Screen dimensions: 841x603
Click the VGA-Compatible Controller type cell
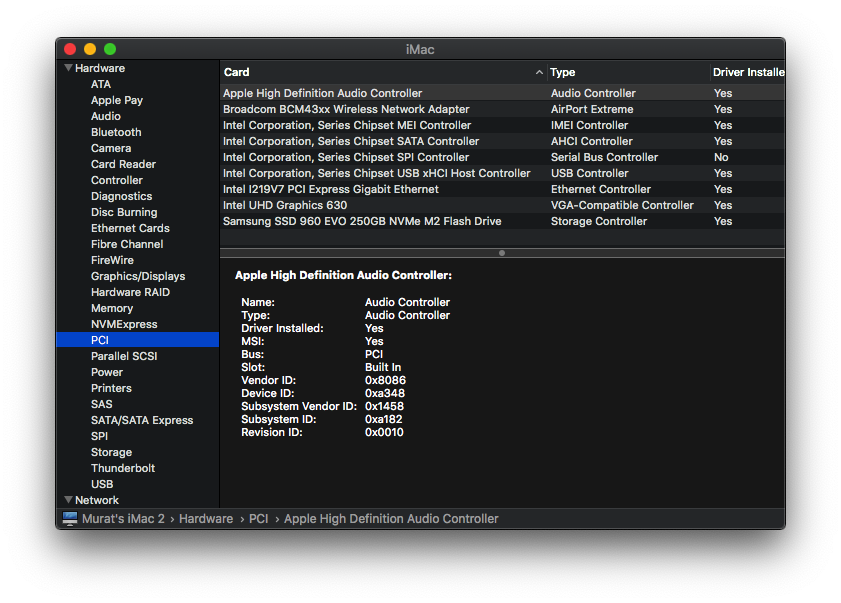(x=622, y=205)
